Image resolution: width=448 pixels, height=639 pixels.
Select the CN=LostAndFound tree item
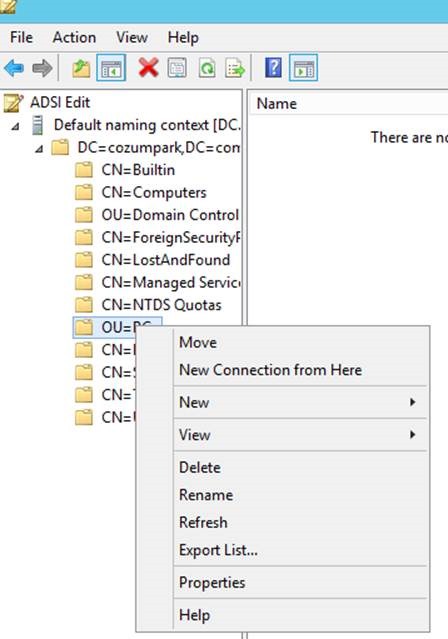(x=166, y=260)
